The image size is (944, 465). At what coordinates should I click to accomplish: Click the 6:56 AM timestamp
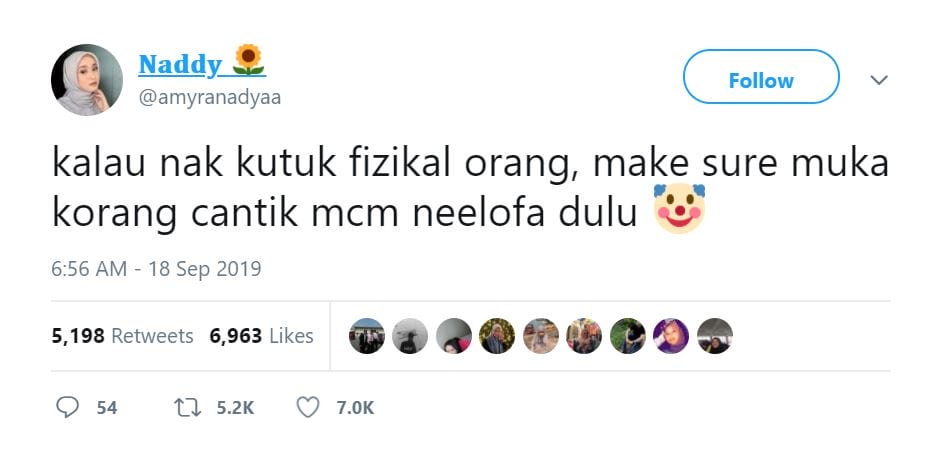pyautogui.click(x=90, y=269)
